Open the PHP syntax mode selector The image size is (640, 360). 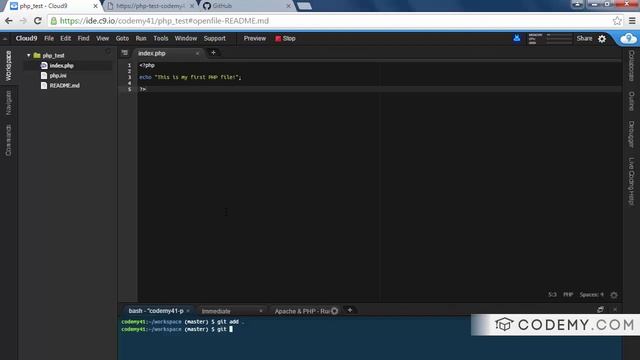pos(568,295)
